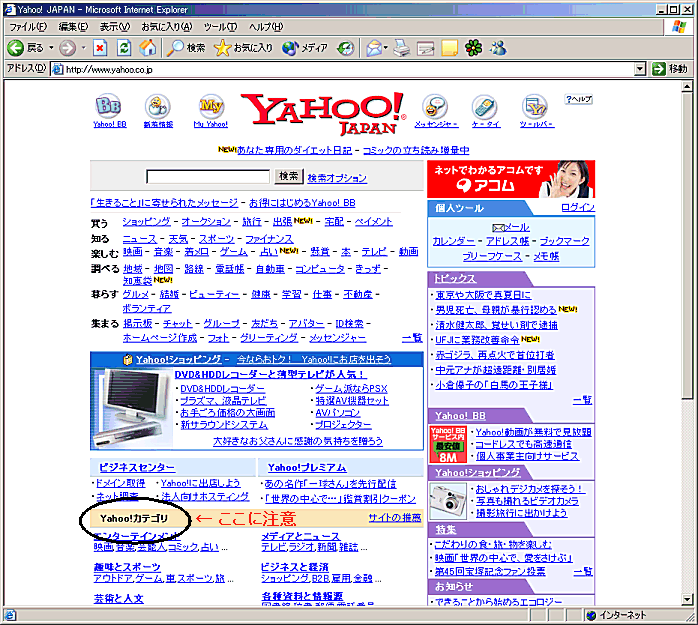Viewport: 698px width, 625px height.
Task: Click the Windows flag logo in menu bar
Action: [679, 27]
